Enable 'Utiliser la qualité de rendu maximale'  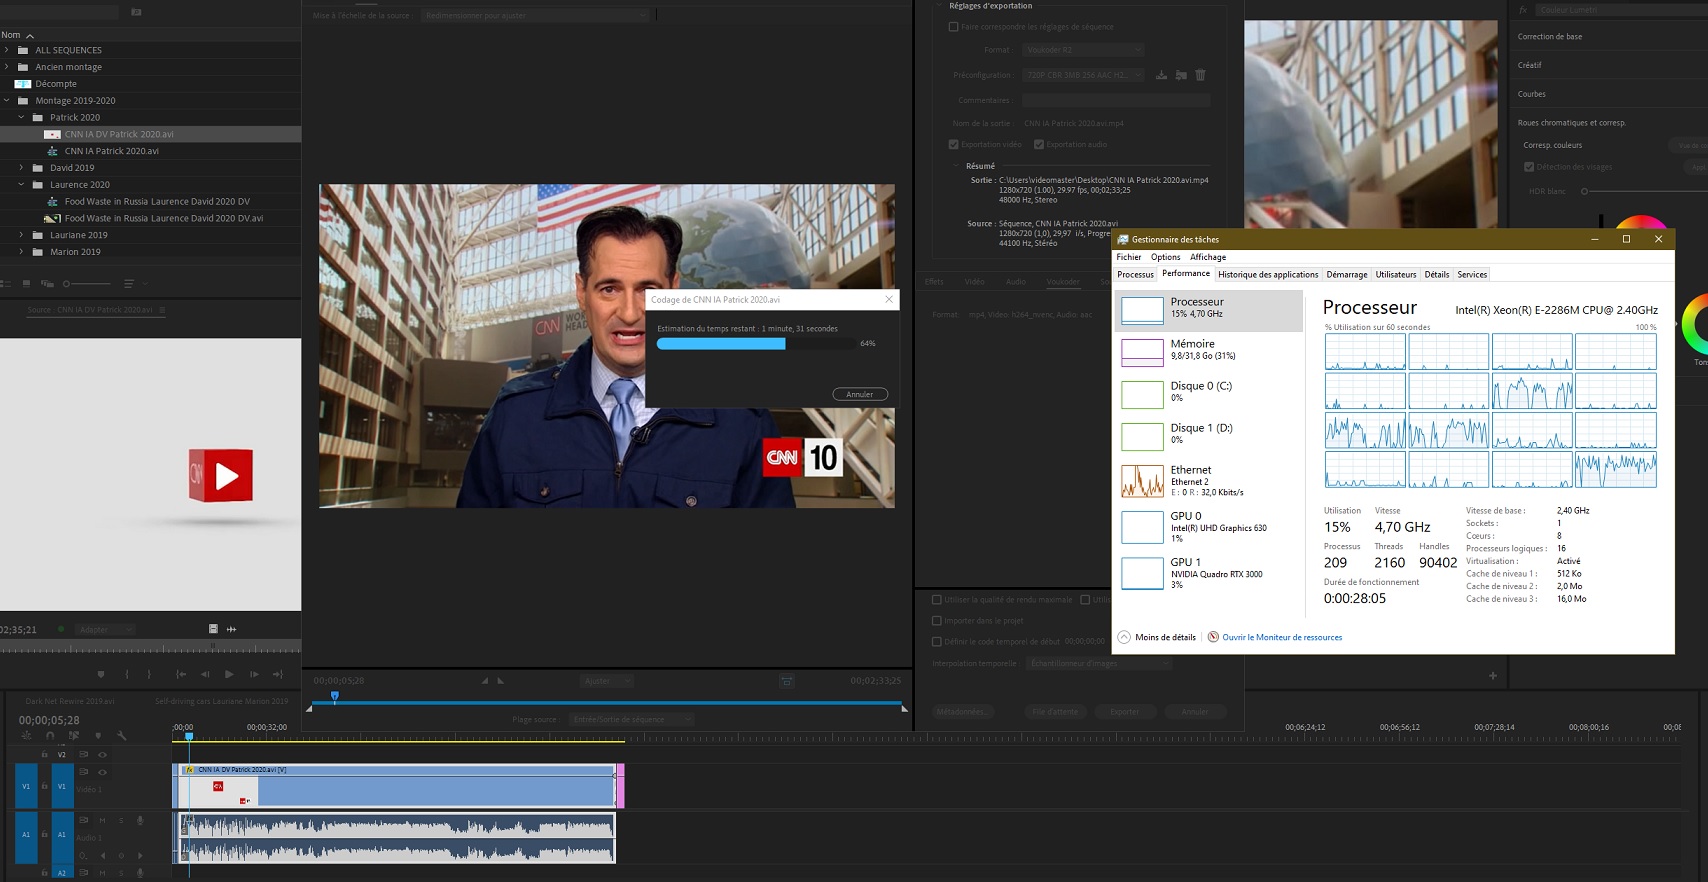coord(936,600)
